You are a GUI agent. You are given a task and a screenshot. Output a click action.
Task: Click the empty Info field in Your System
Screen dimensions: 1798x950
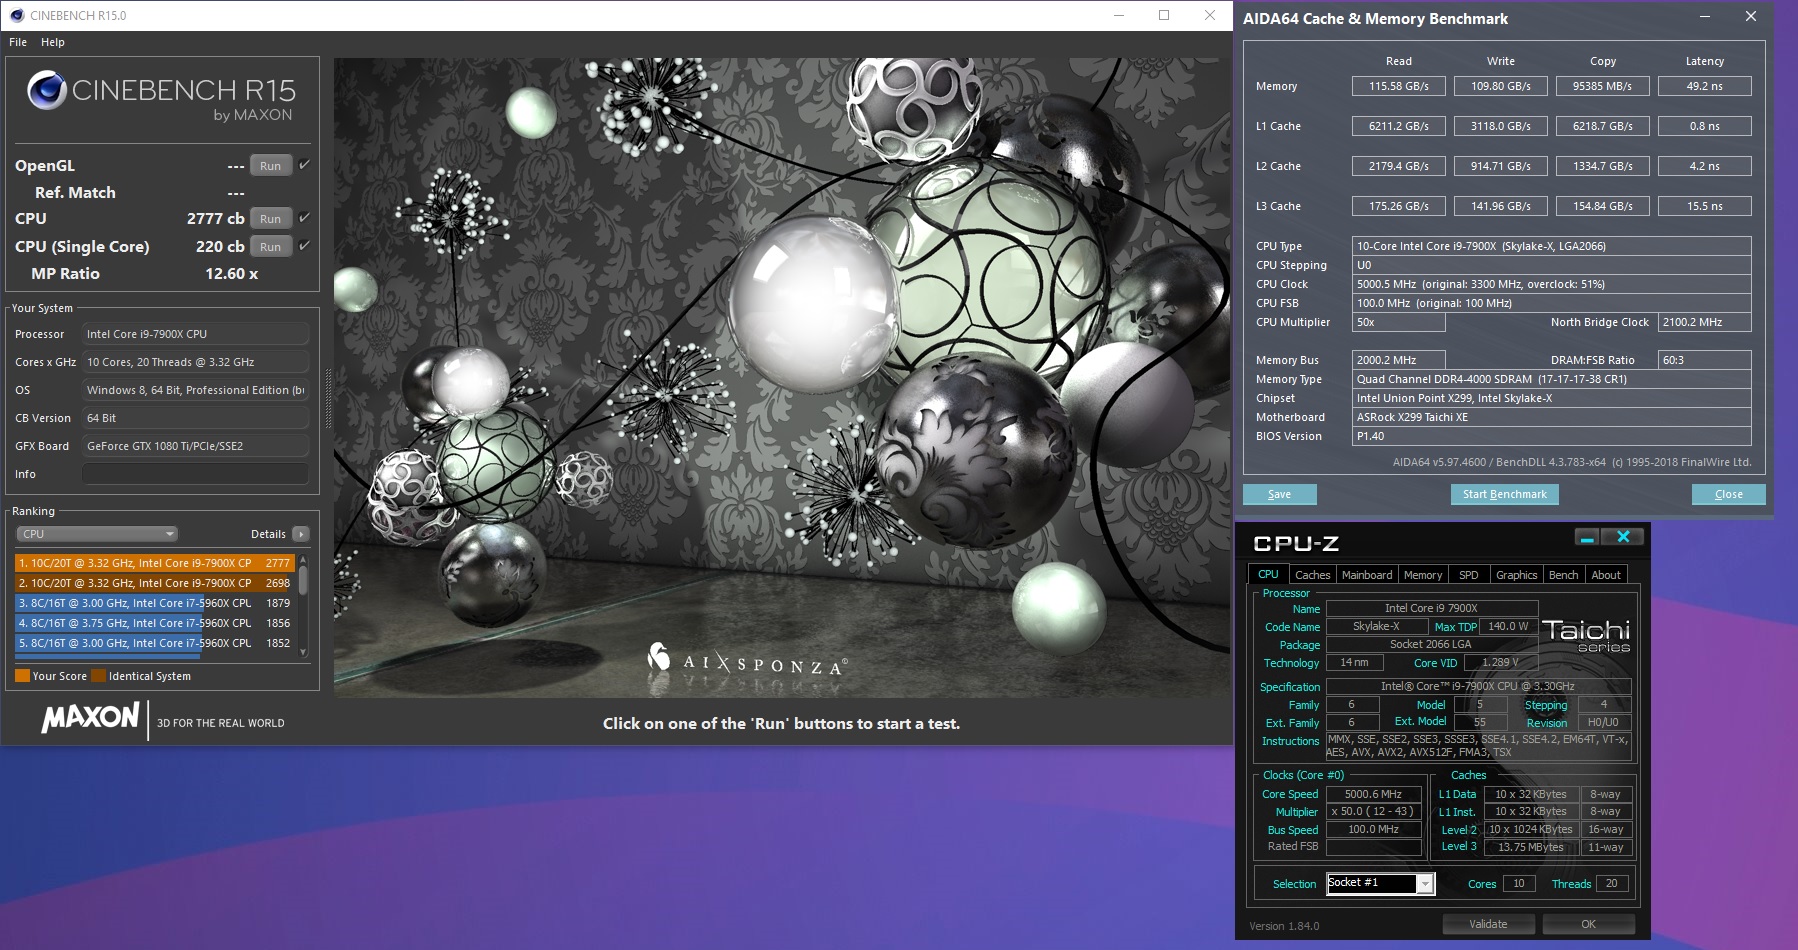pyautogui.click(x=195, y=474)
